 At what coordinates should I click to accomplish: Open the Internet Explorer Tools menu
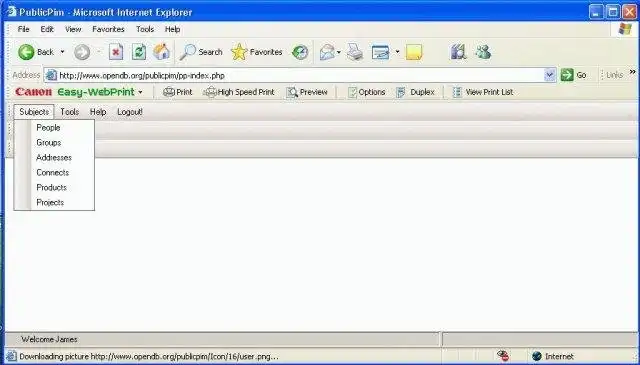point(145,29)
